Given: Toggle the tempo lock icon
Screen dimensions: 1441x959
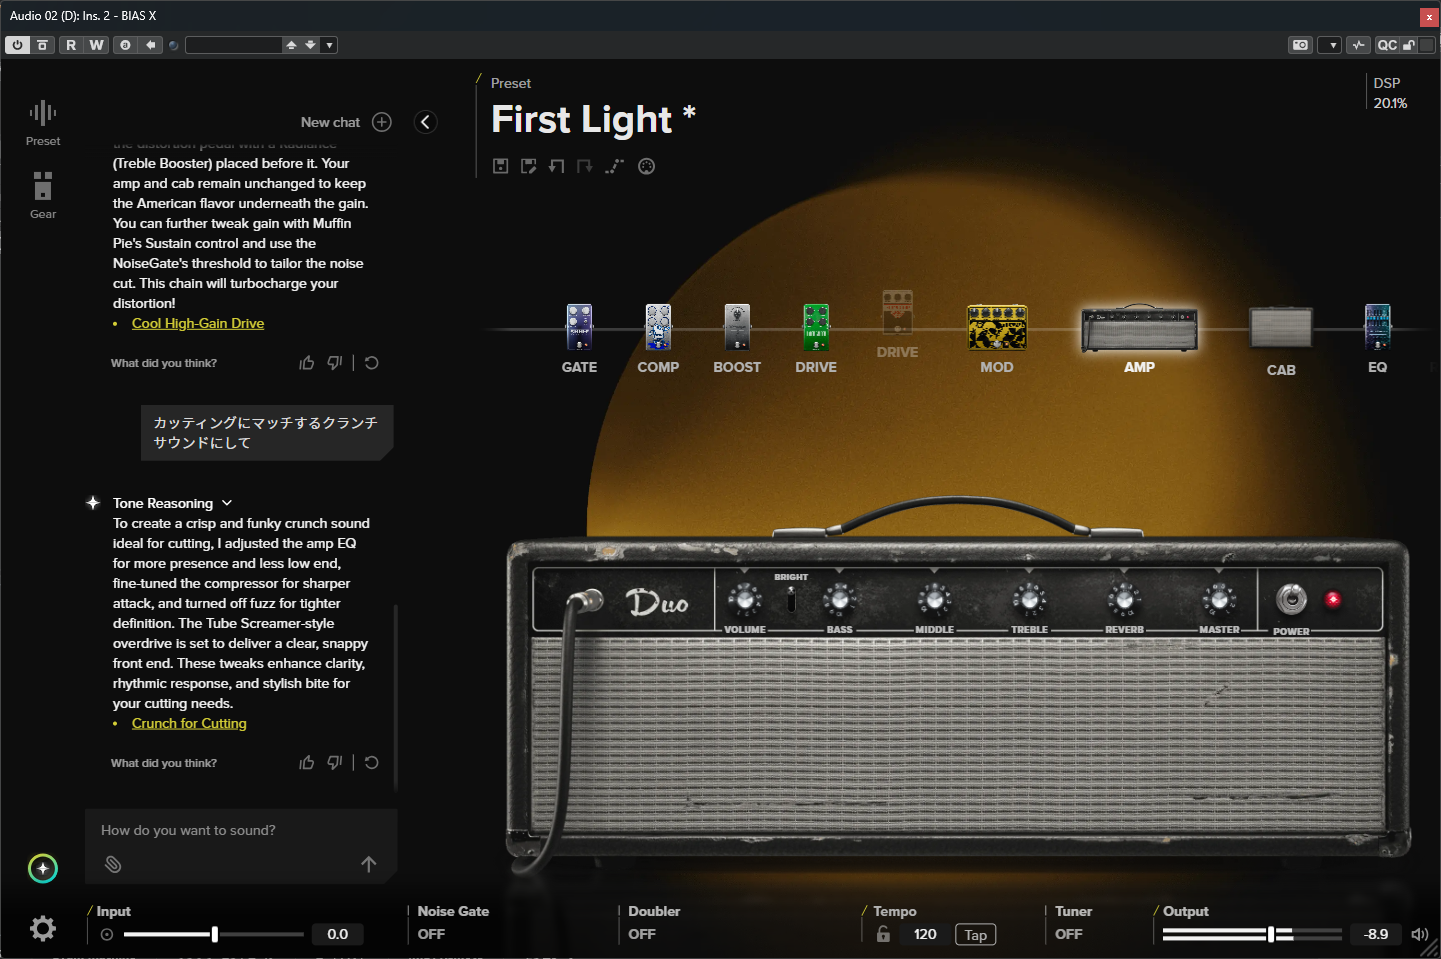Looking at the screenshot, I should (x=883, y=934).
